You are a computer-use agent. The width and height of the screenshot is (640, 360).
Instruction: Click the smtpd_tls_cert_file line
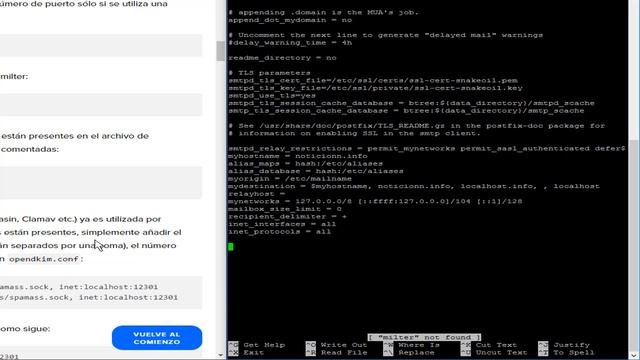point(373,80)
